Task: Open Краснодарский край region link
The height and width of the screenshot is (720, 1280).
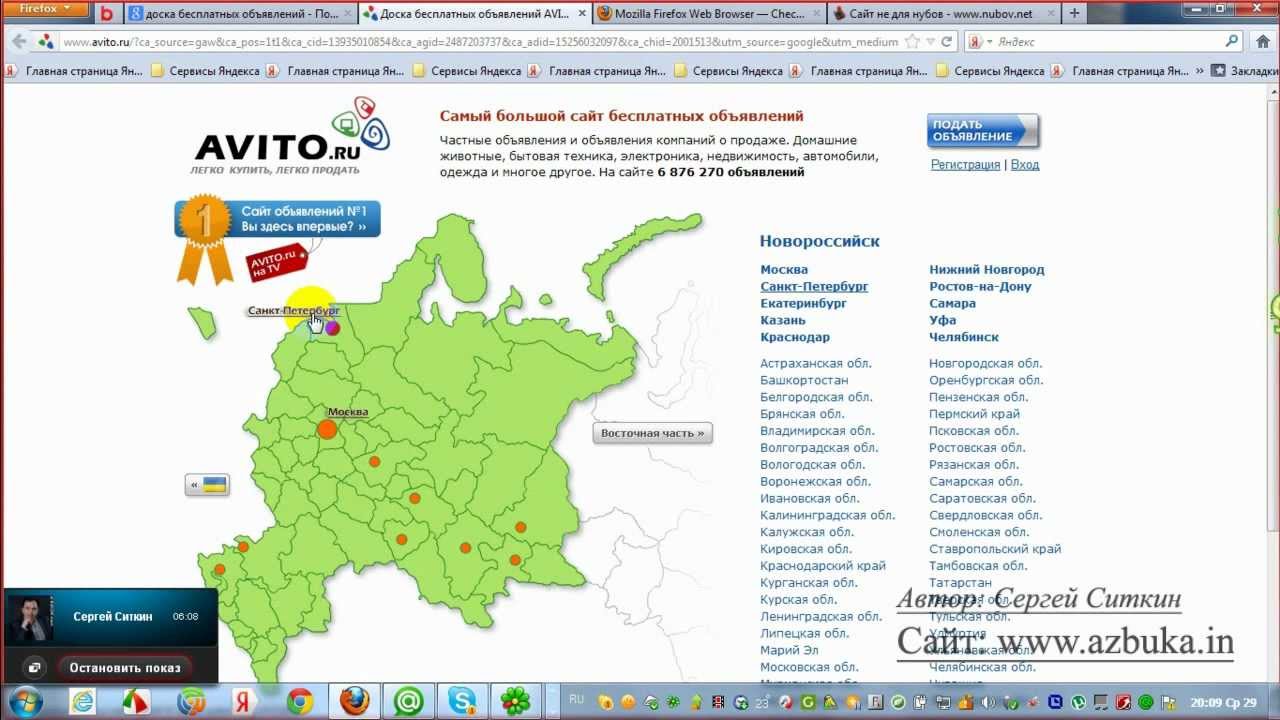Action: click(x=823, y=566)
